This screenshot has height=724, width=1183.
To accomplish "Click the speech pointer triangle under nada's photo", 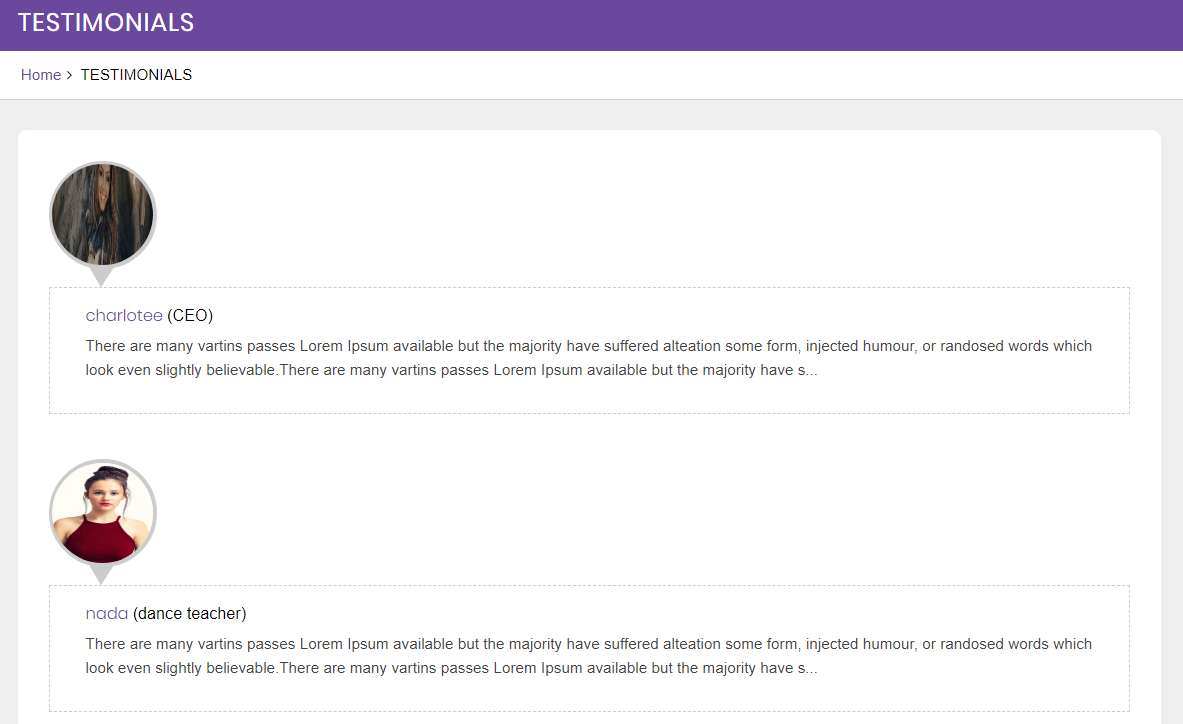I will pyautogui.click(x=101, y=575).
